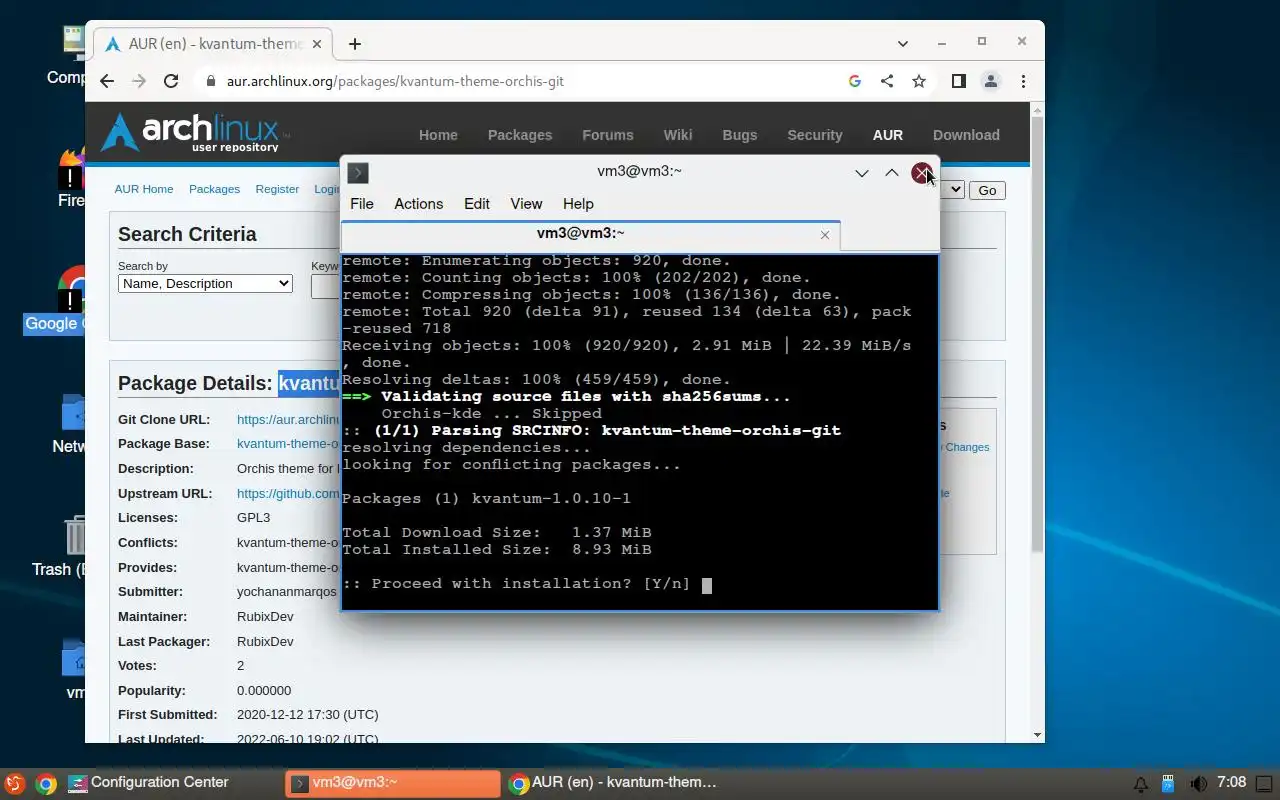The height and width of the screenshot is (800, 1280).
Task: Open Chrome profile avatar
Action: (x=990, y=81)
